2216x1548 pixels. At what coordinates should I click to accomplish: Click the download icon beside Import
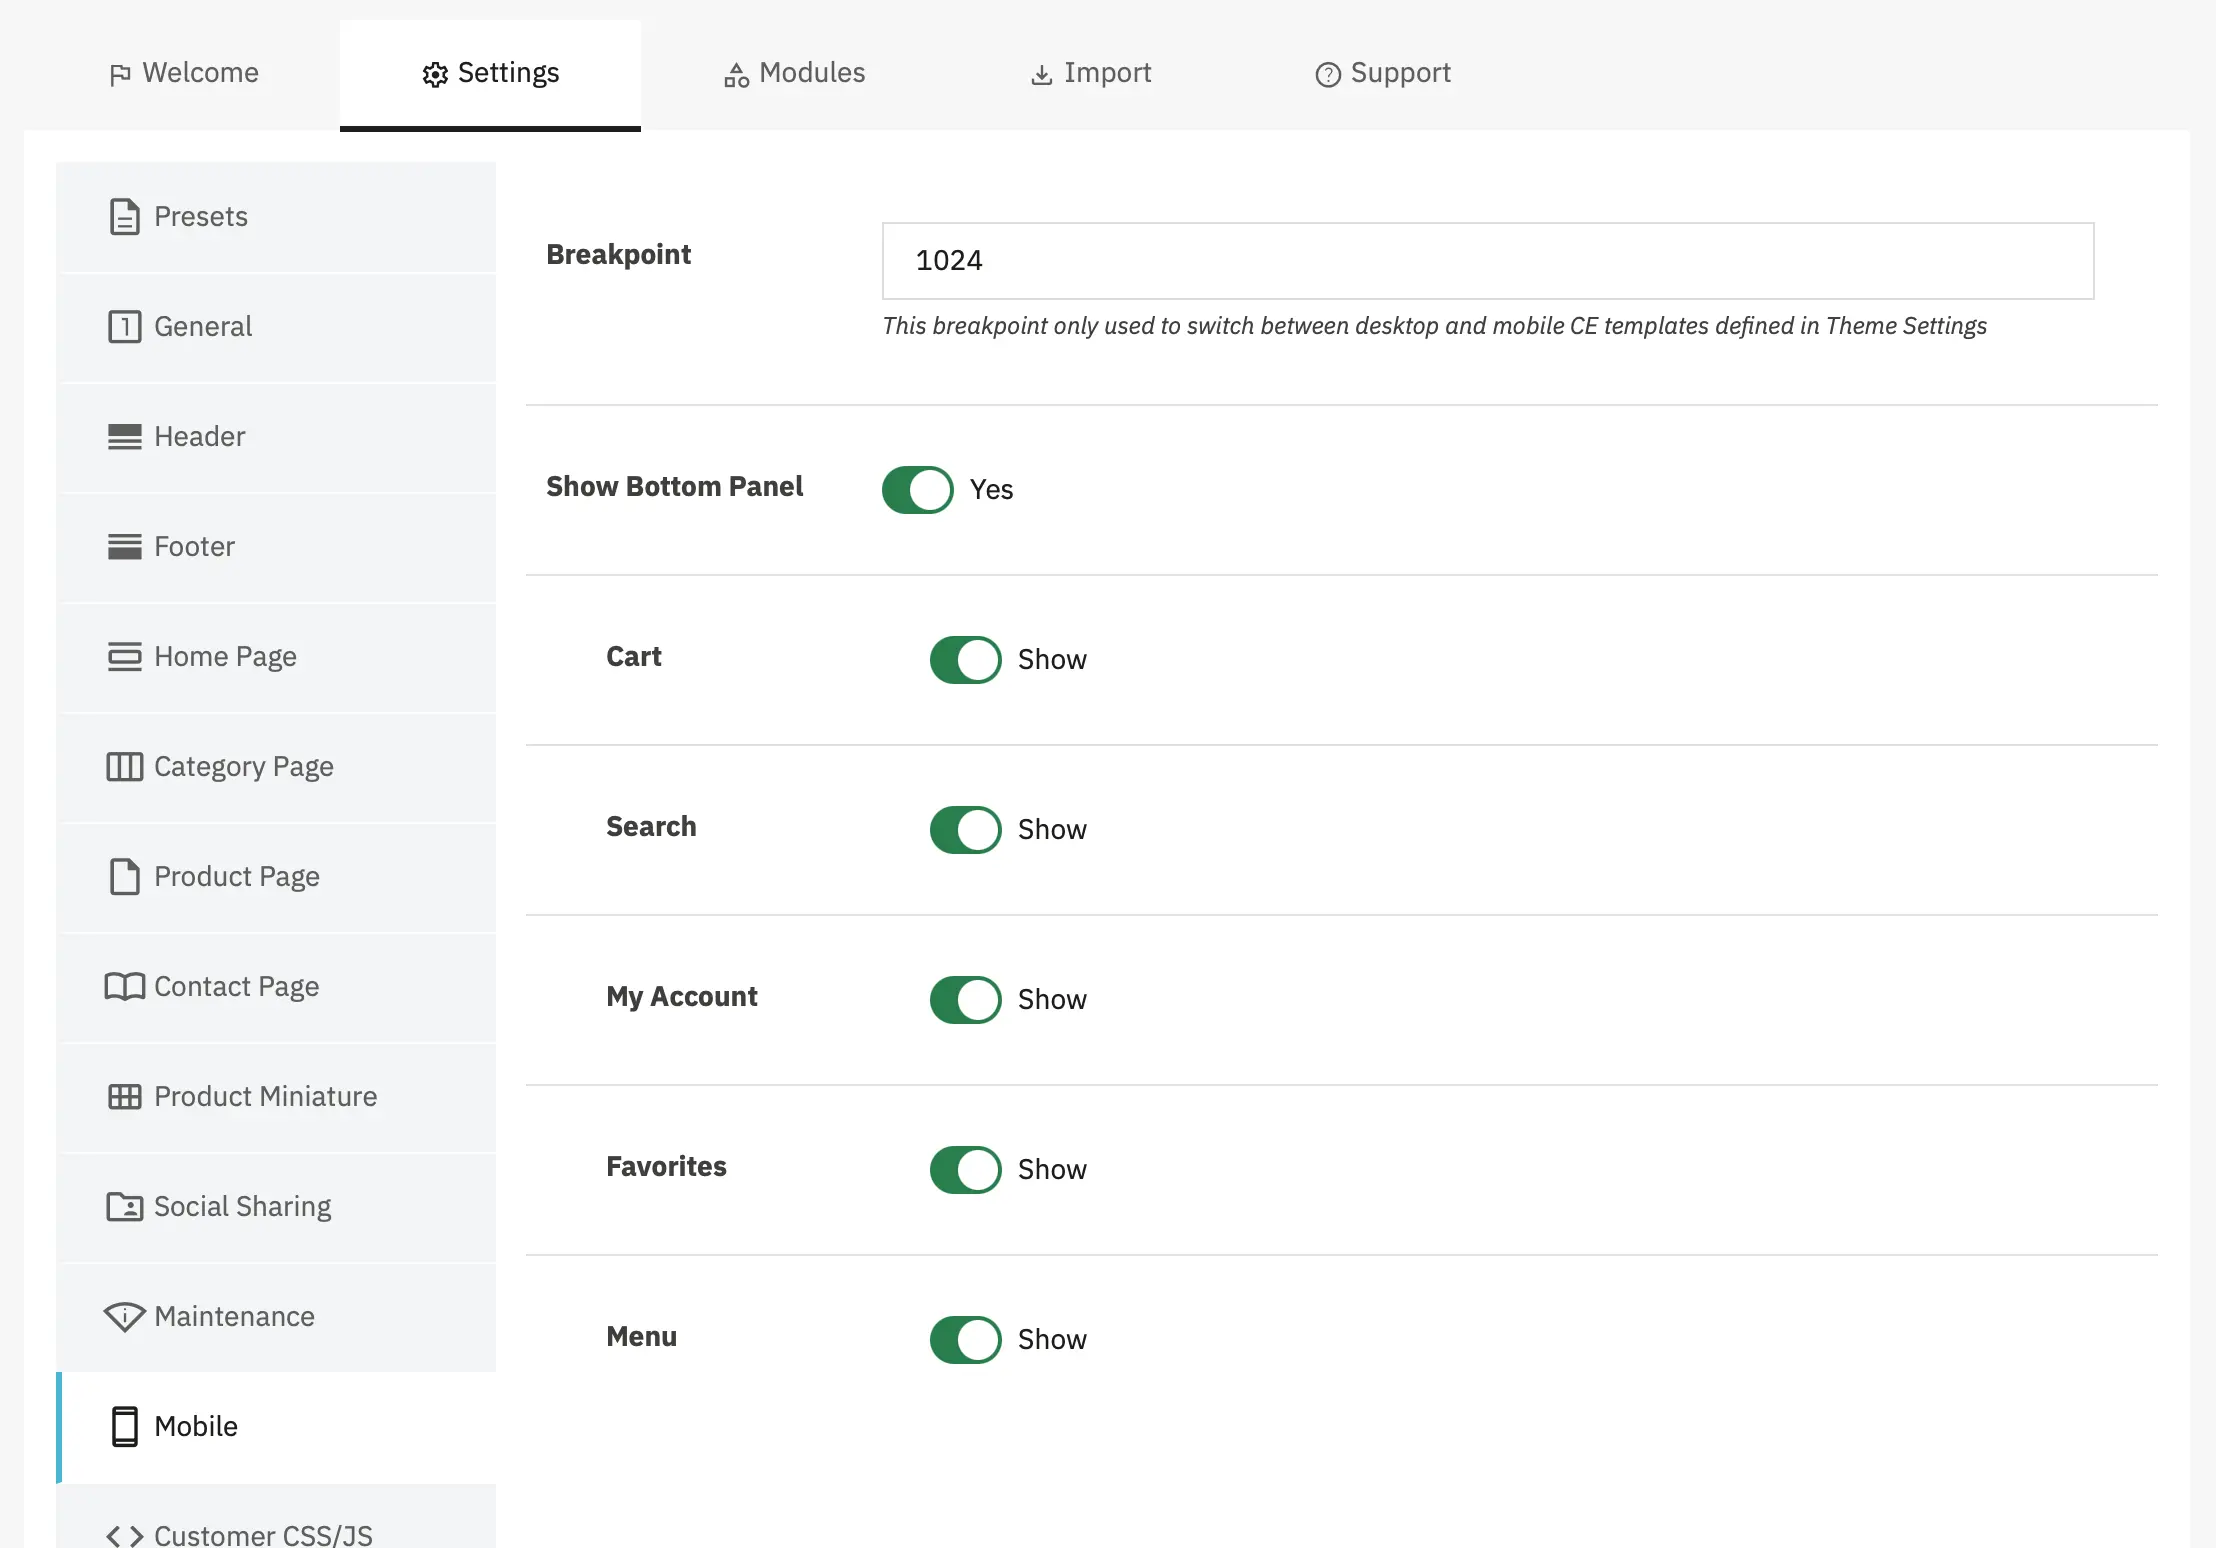click(x=1042, y=75)
